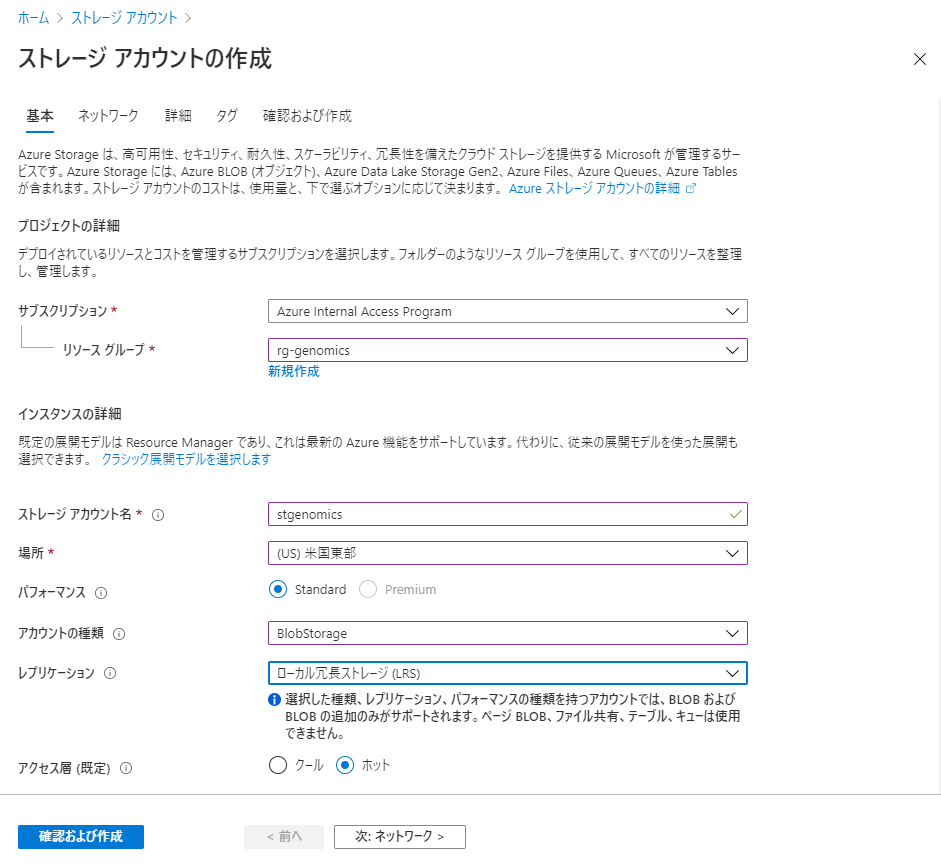
Task: Open Azure ストレージ アカウントの詳細 link
Action: (594, 188)
